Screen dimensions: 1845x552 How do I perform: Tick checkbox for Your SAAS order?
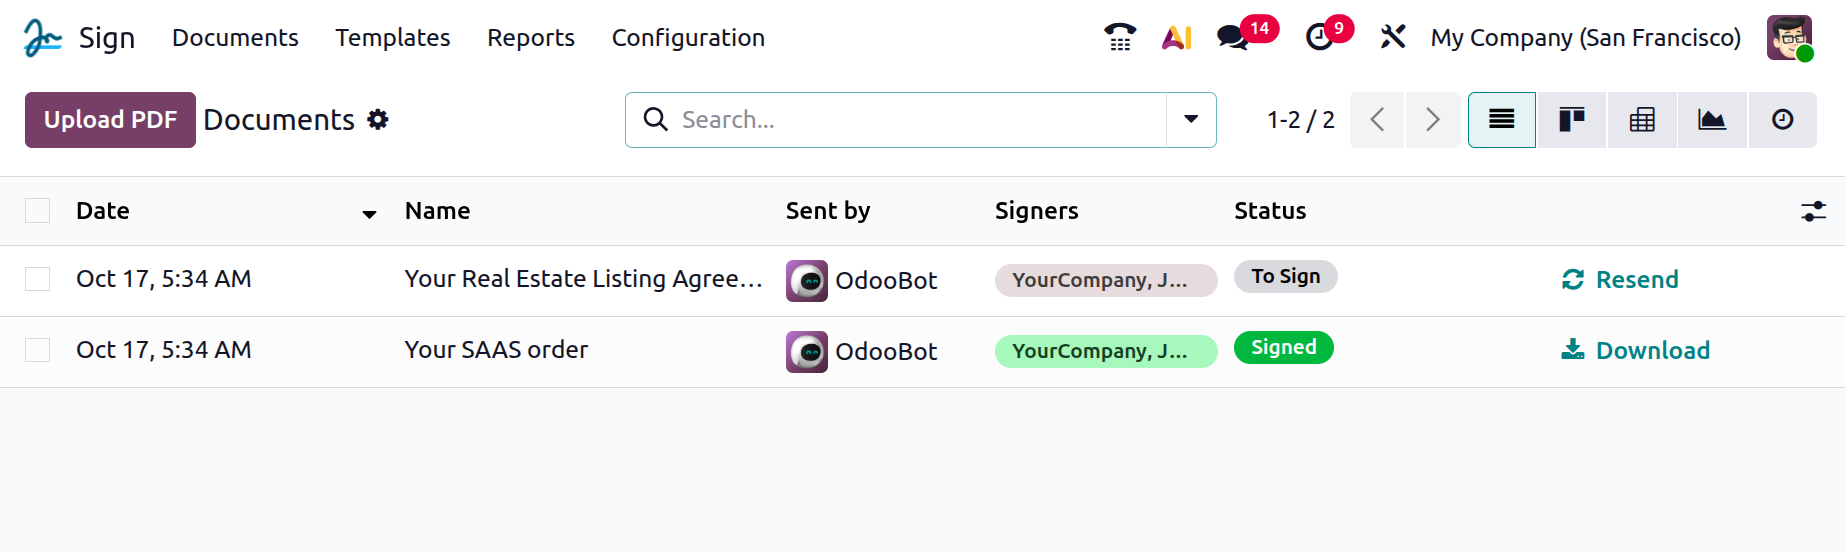pos(38,350)
